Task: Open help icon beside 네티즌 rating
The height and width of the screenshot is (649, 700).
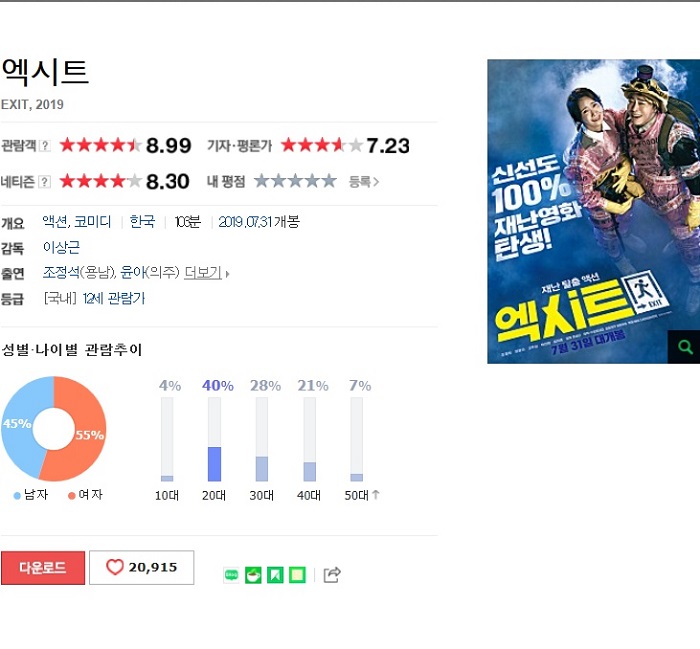Action: (x=44, y=182)
